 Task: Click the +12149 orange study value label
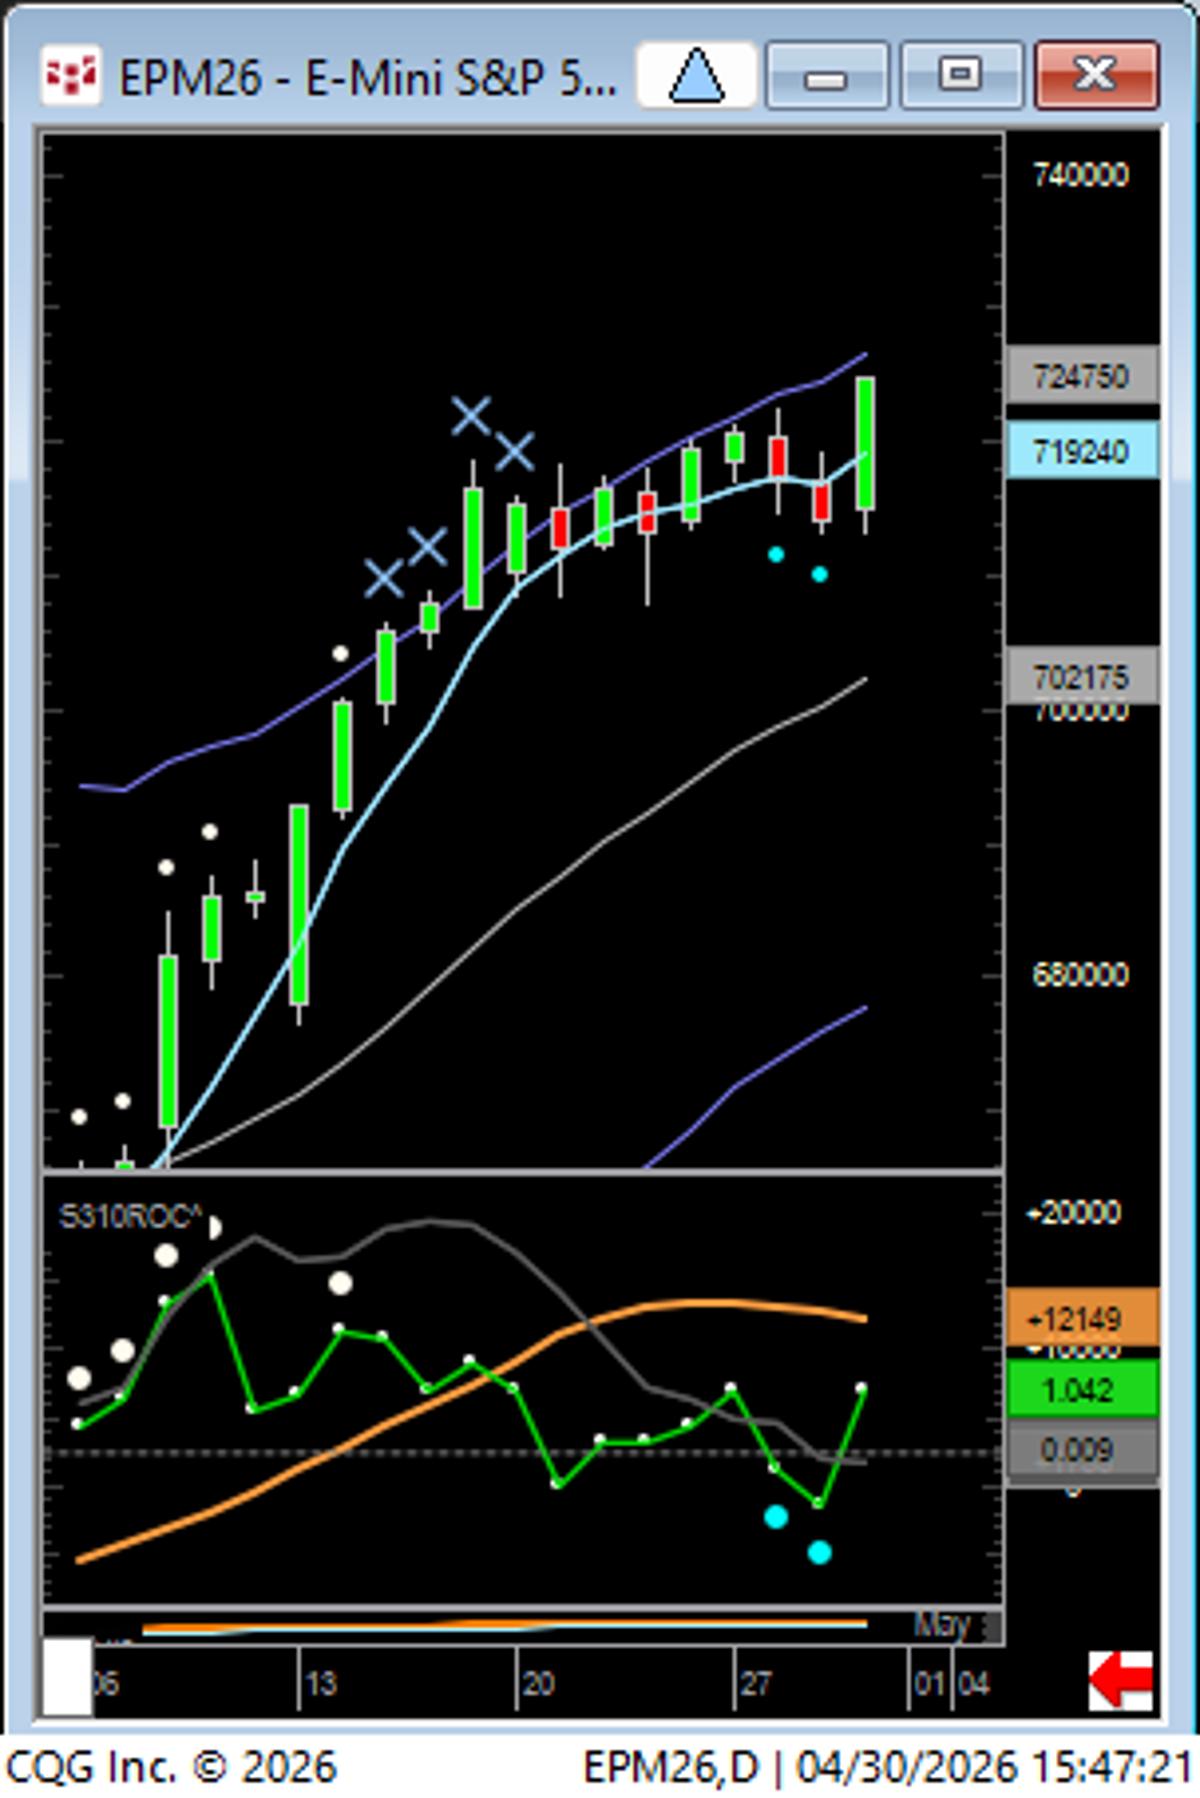pyautogui.click(x=1082, y=1318)
